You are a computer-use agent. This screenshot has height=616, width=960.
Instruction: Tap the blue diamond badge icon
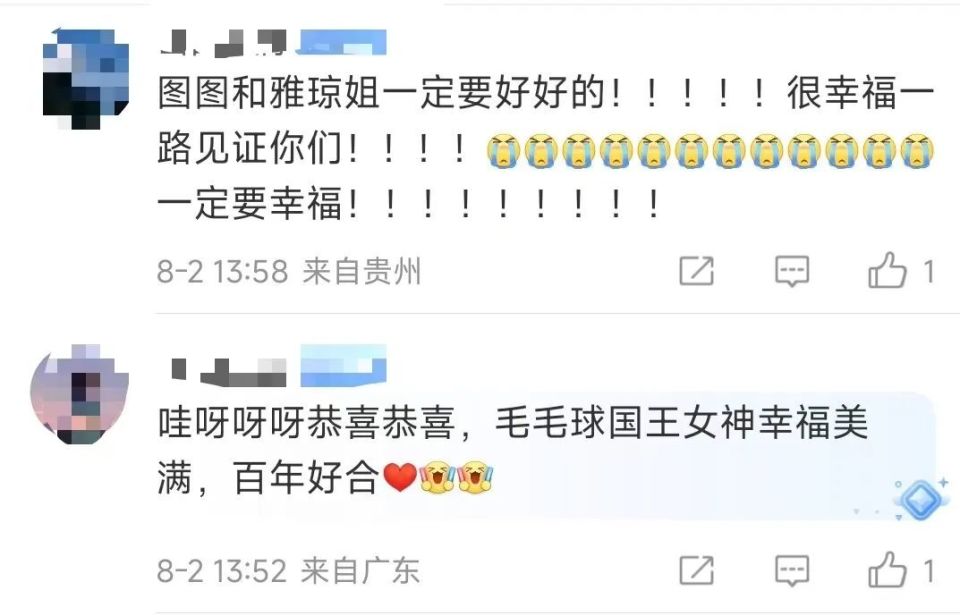[x=920, y=499]
